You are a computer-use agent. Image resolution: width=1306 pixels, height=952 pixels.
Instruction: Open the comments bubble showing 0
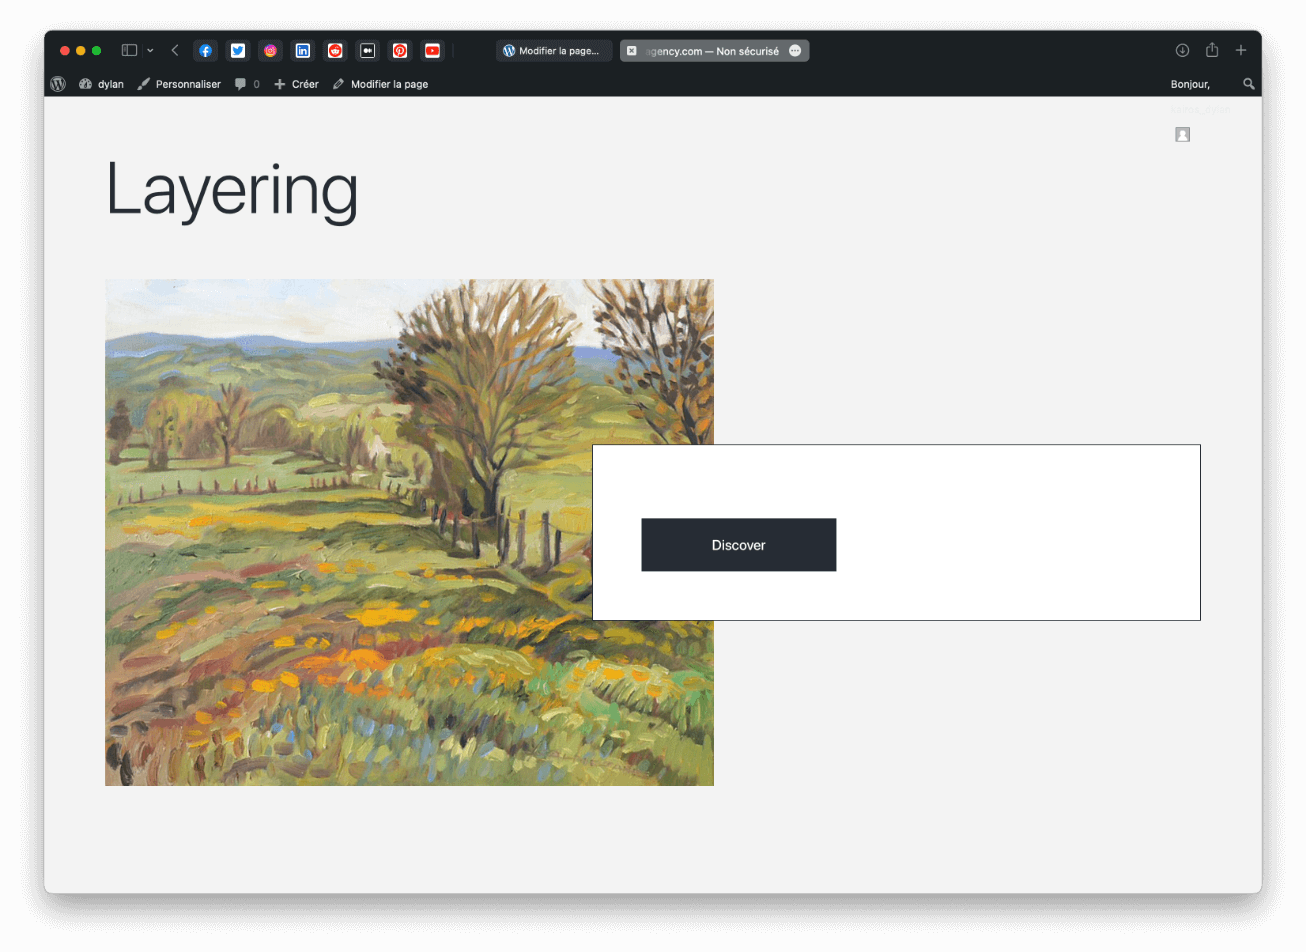click(x=247, y=84)
